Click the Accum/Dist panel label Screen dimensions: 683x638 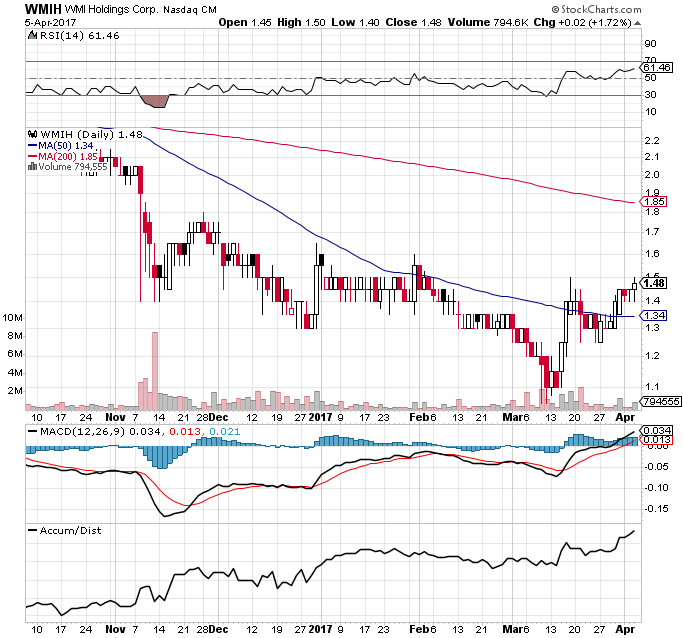(70, 530)
